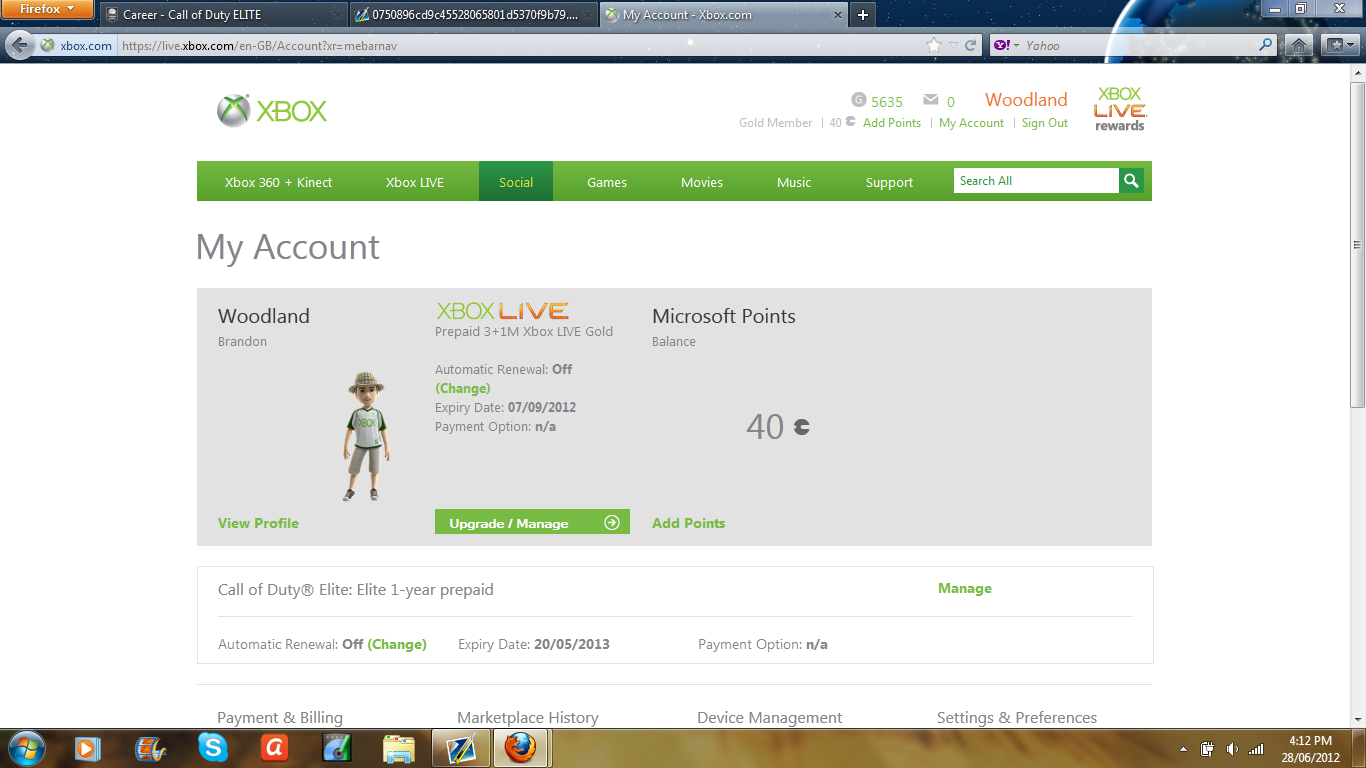The image size is (1366, 768).
Task: Click the Upgrade / Manage button
Action: pos(532,522)
